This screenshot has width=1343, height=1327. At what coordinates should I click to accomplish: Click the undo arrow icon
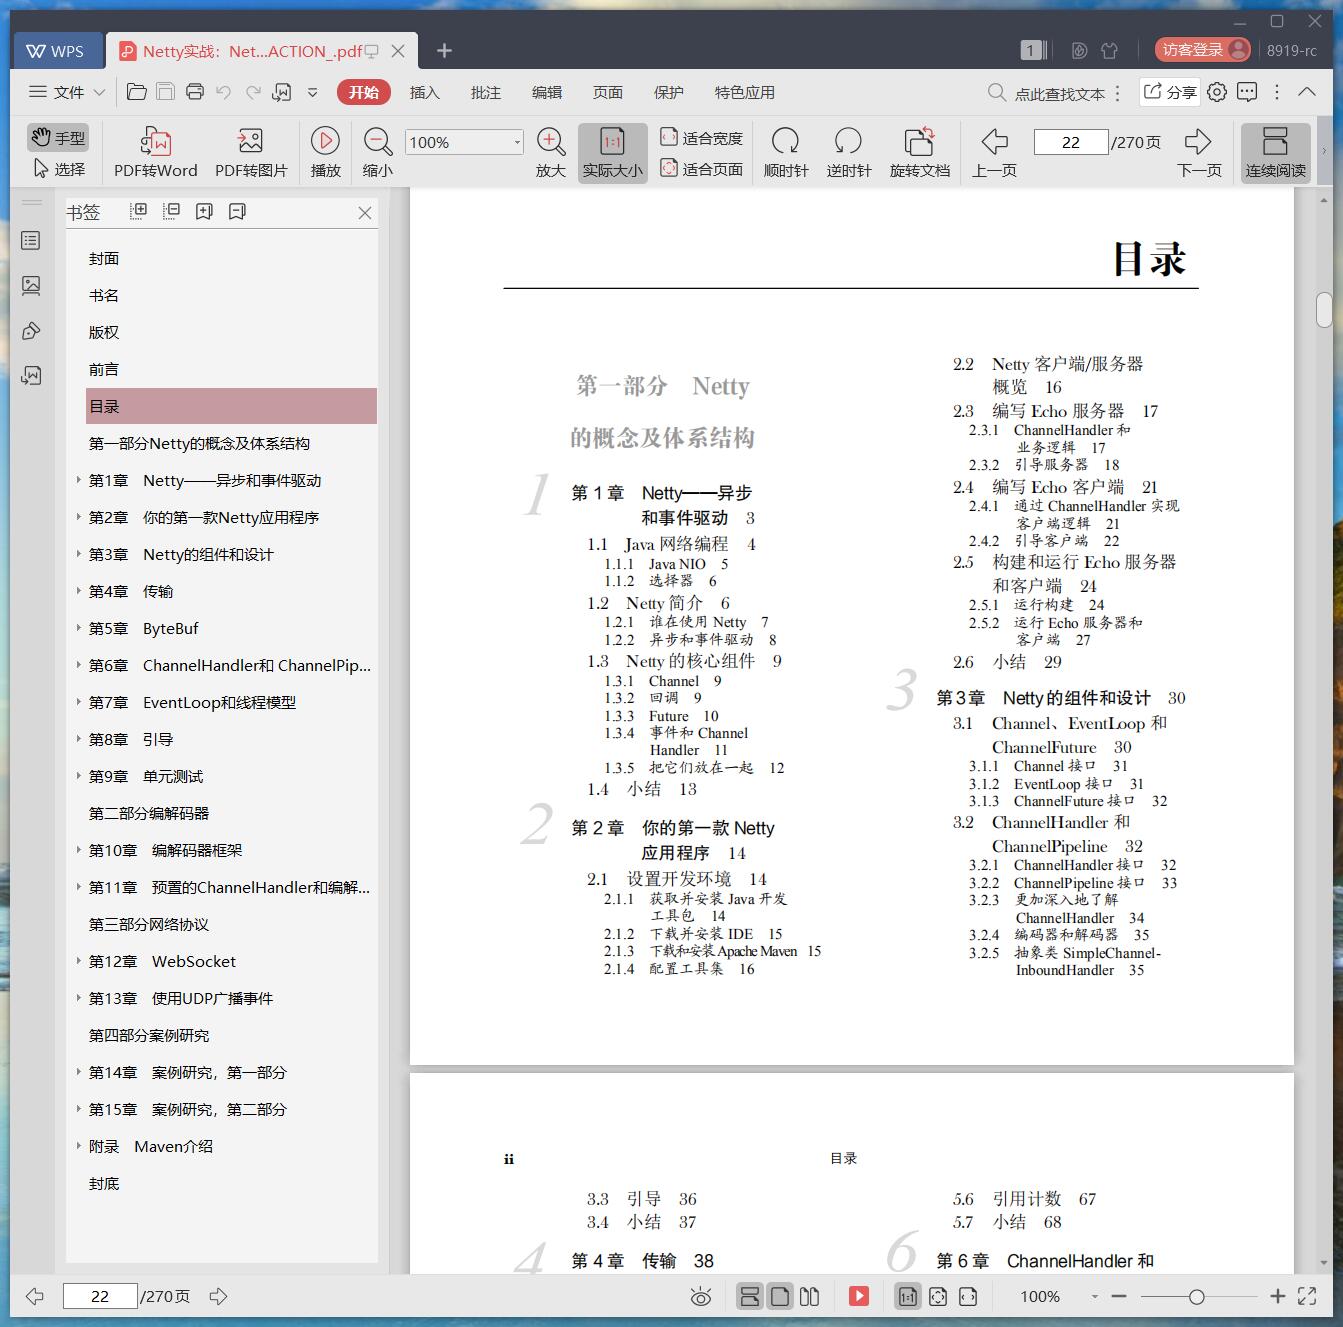click(223, 92)
